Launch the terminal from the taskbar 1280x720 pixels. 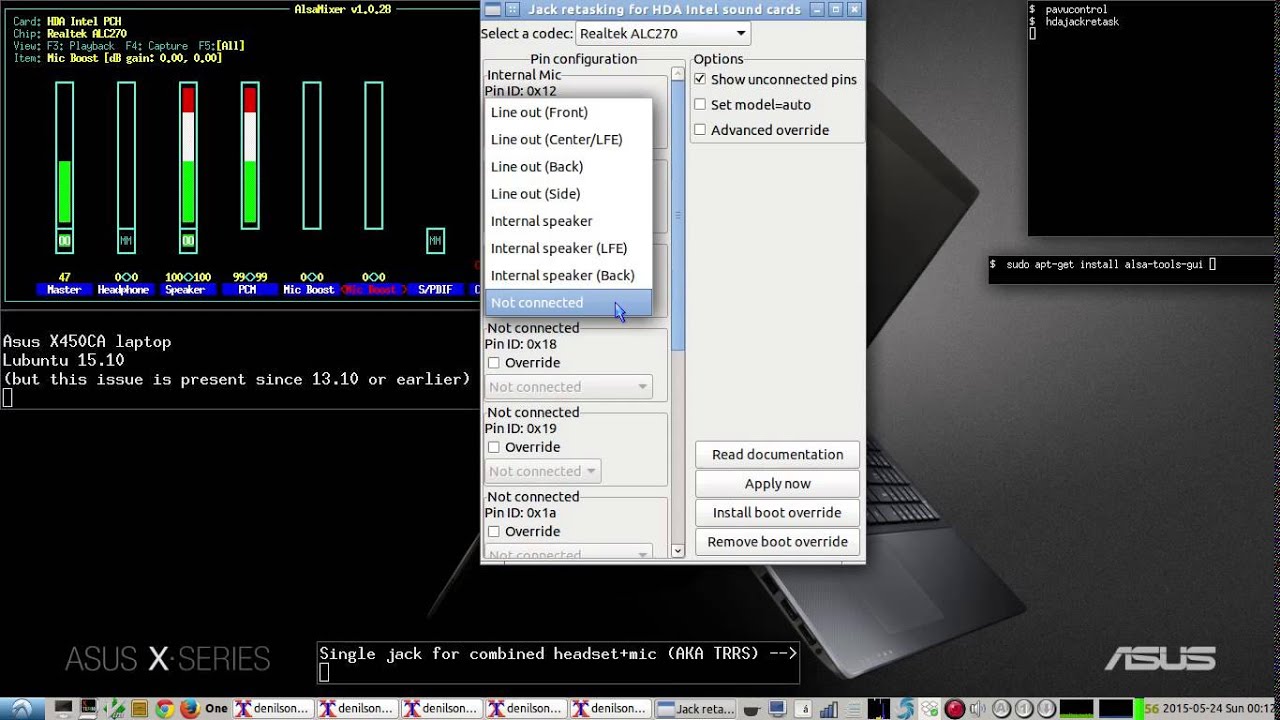pyautogui.click(x=88, y=708)
